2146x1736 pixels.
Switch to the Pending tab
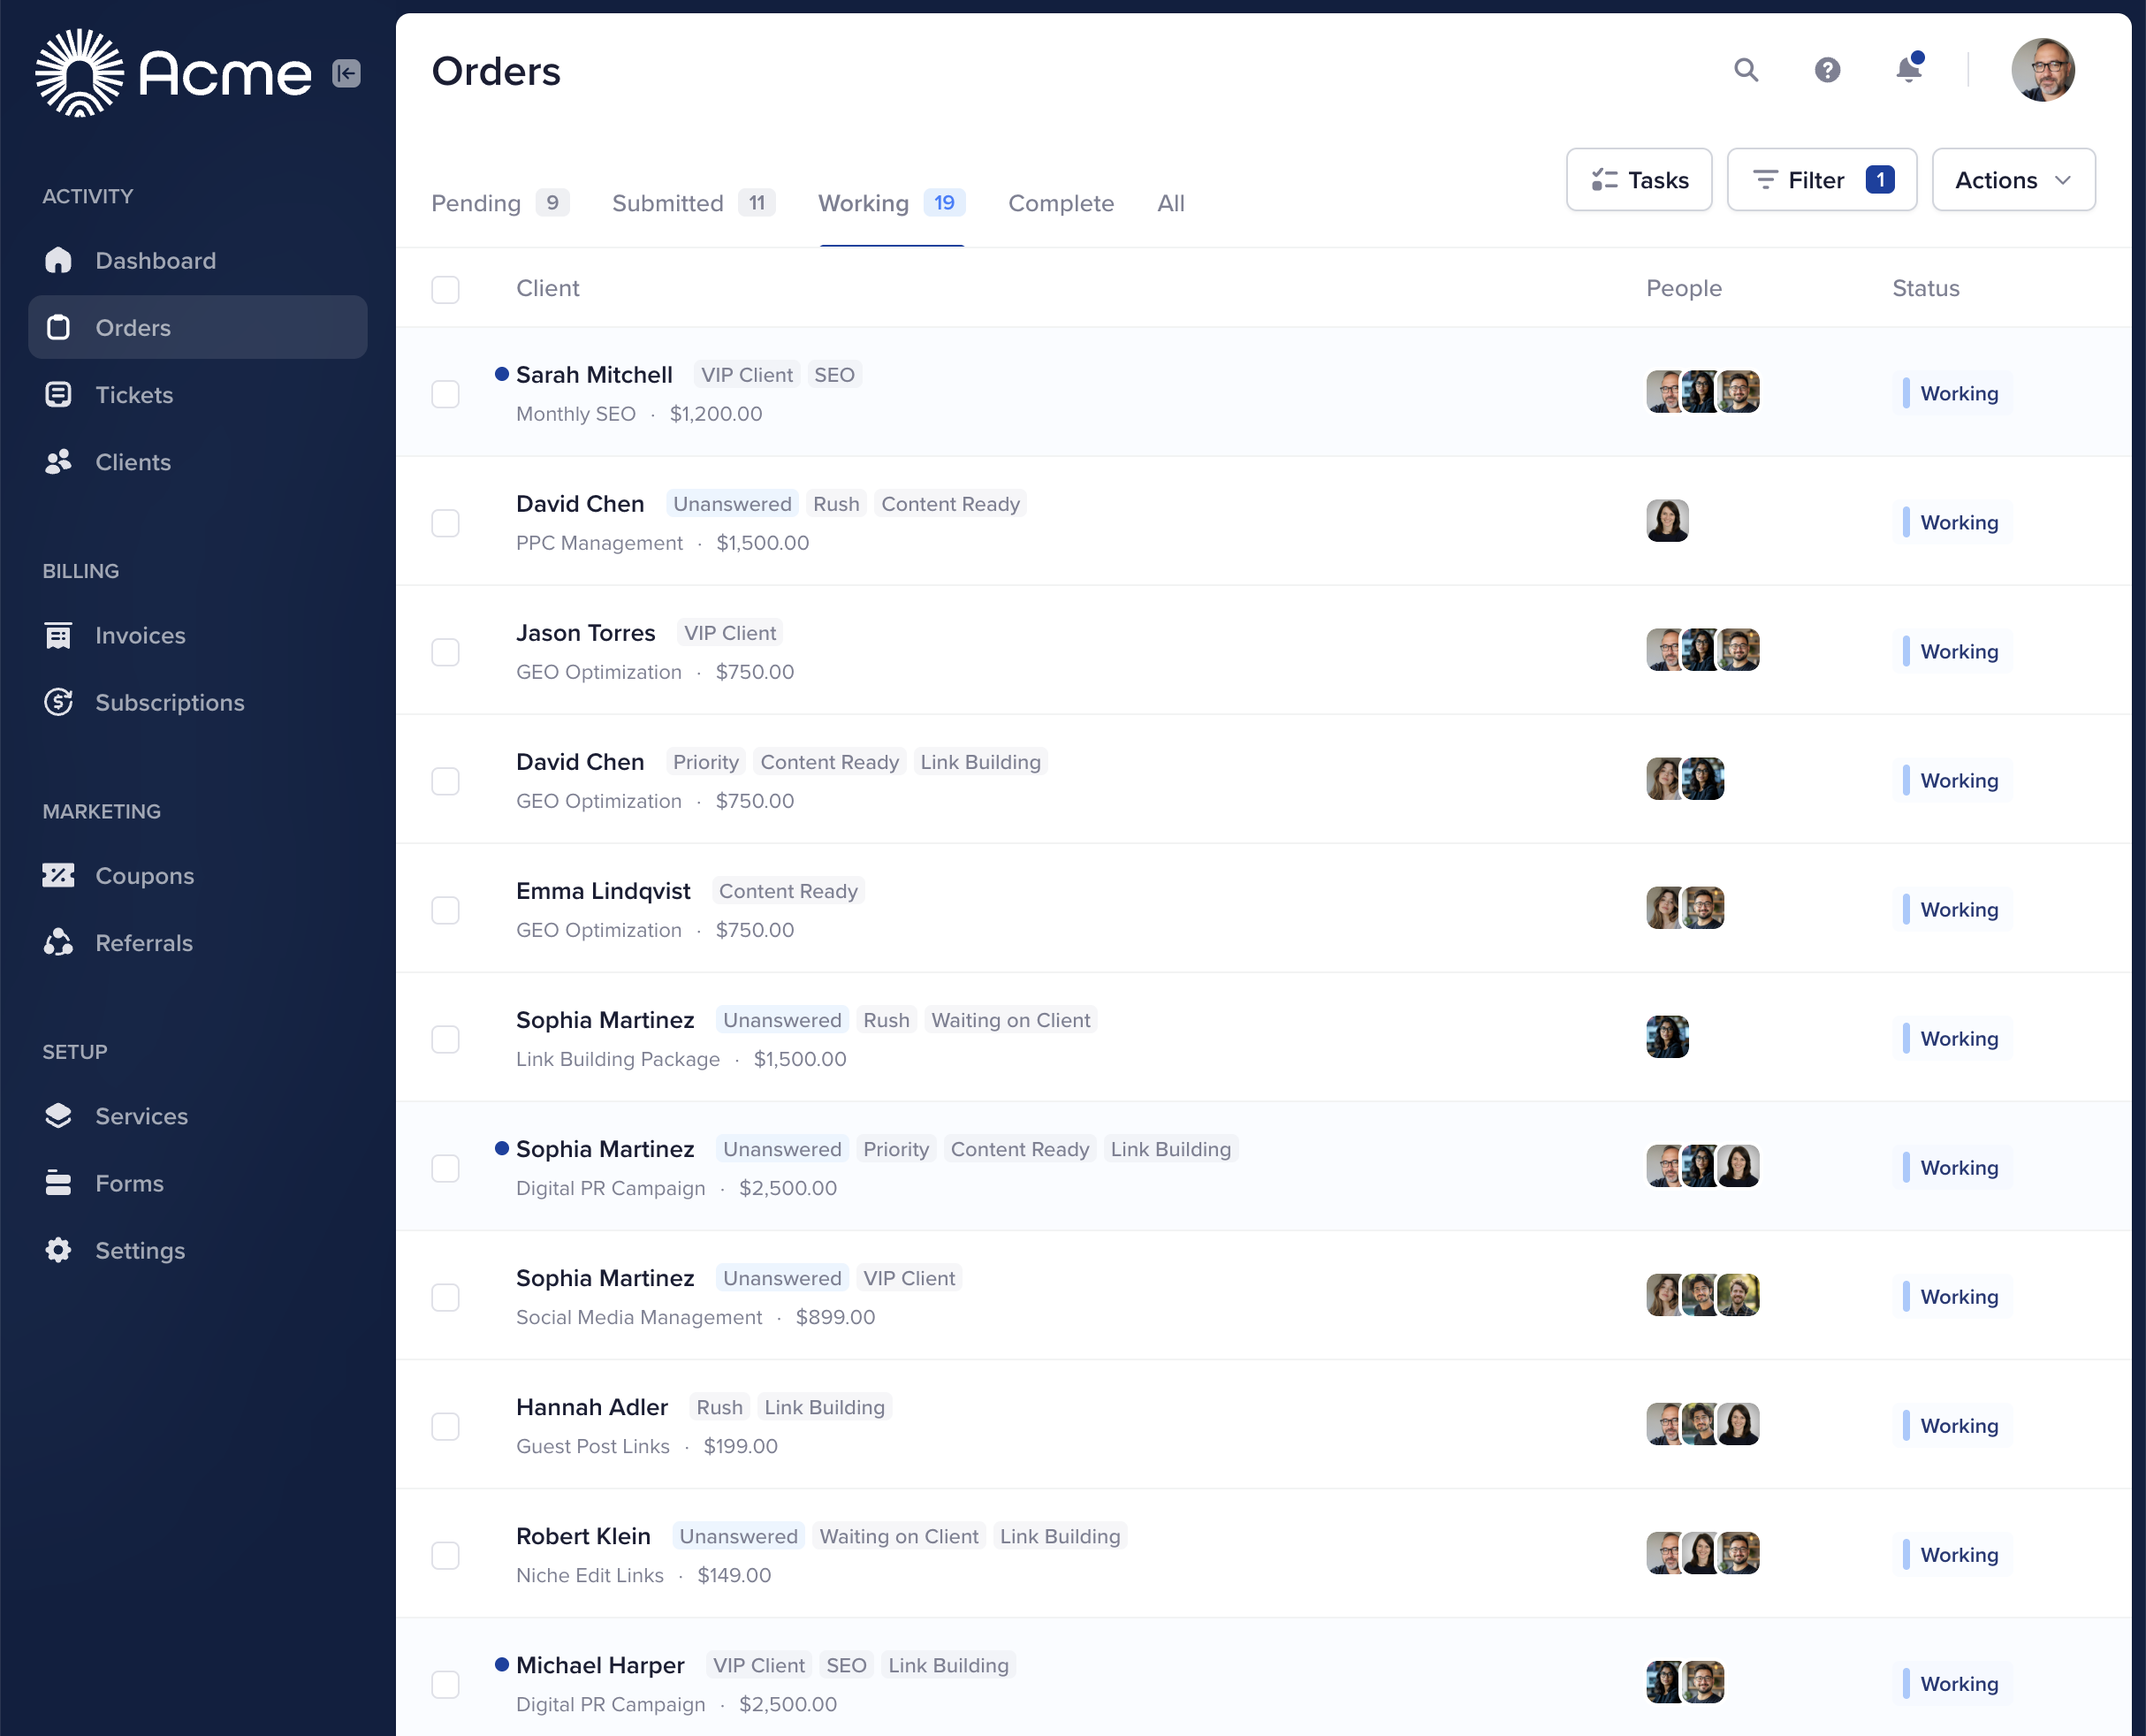point(500,203)
